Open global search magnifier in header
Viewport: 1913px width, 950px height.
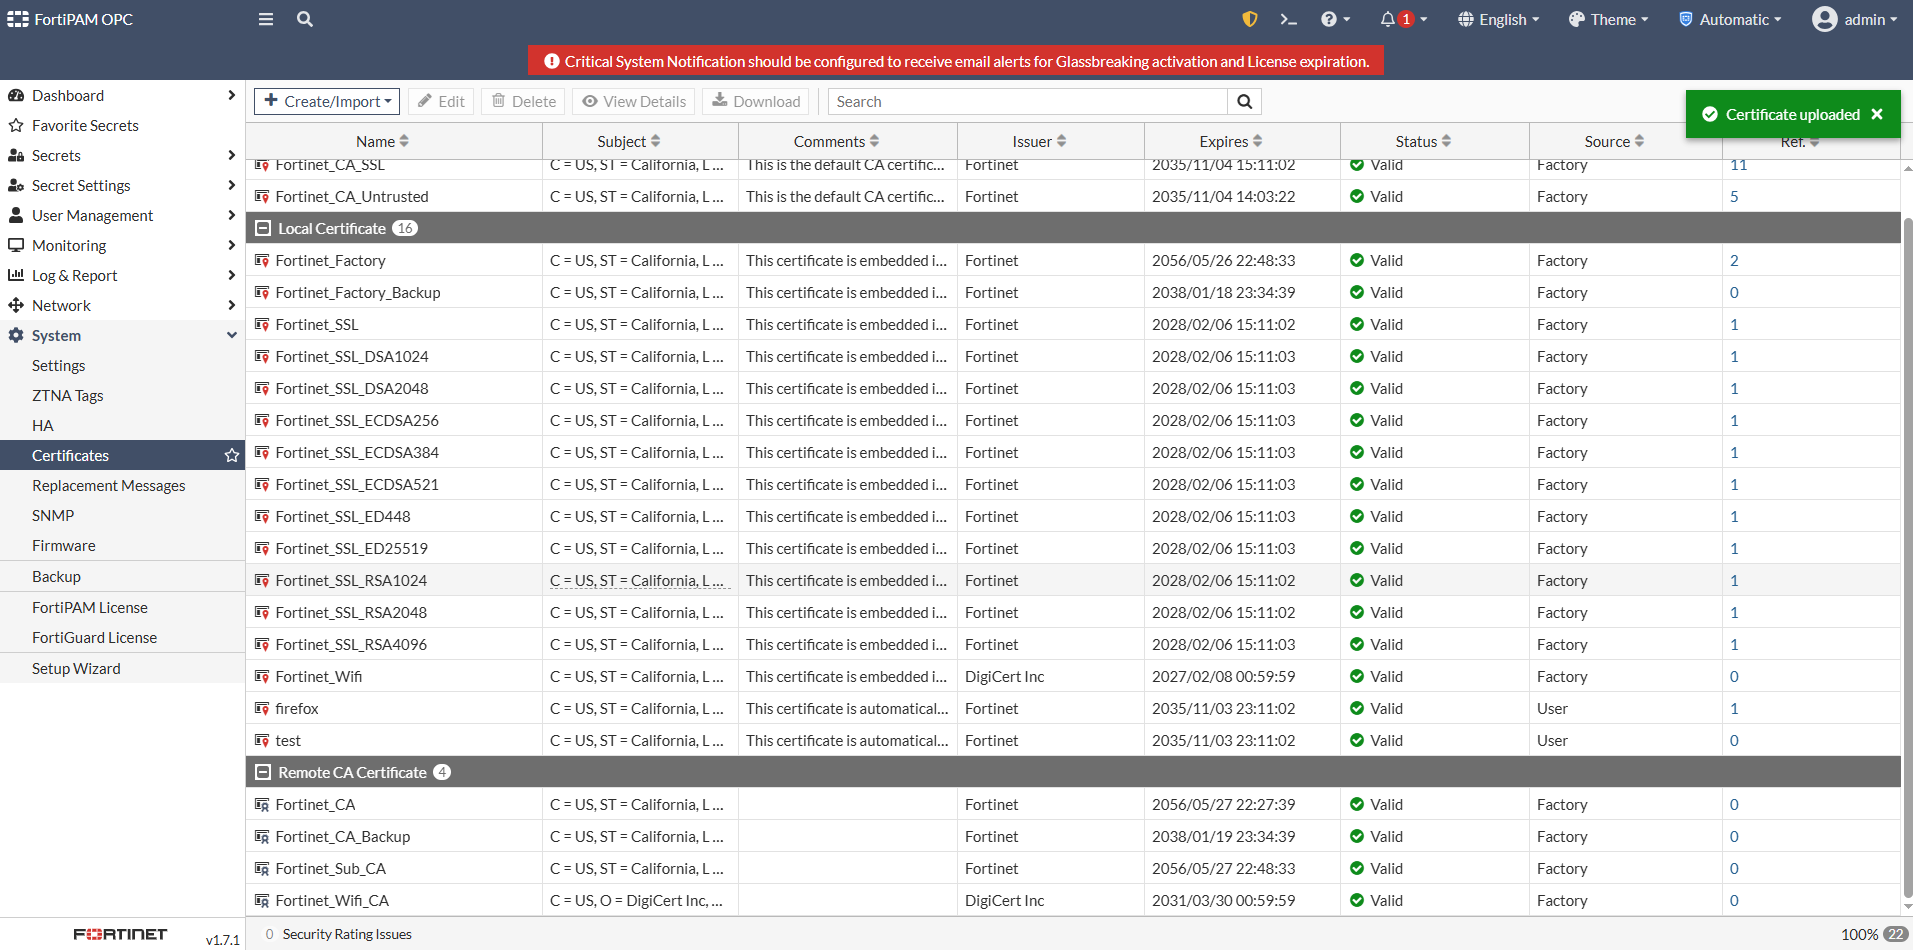pyautogui.click(x=305, y=19)
